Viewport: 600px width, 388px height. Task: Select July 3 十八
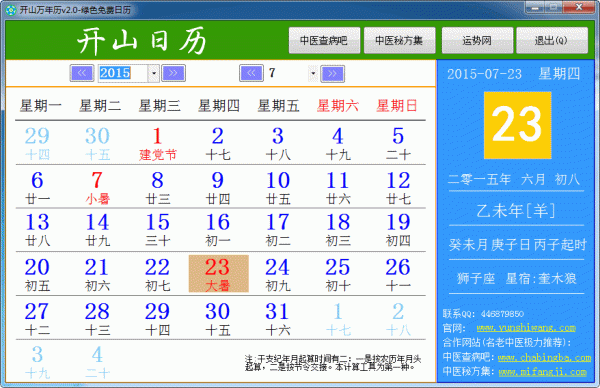(278, 143)
